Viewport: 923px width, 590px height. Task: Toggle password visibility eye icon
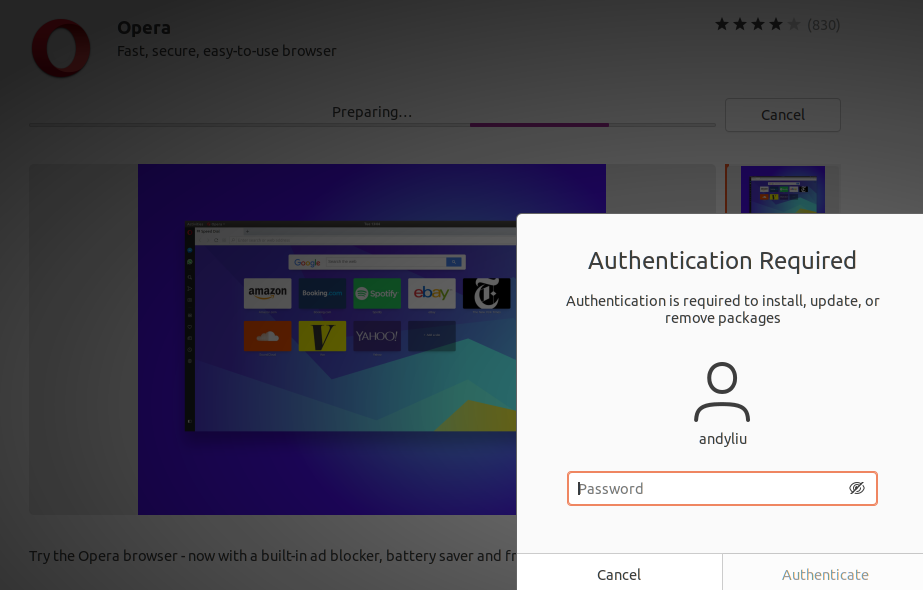(856, 488)
